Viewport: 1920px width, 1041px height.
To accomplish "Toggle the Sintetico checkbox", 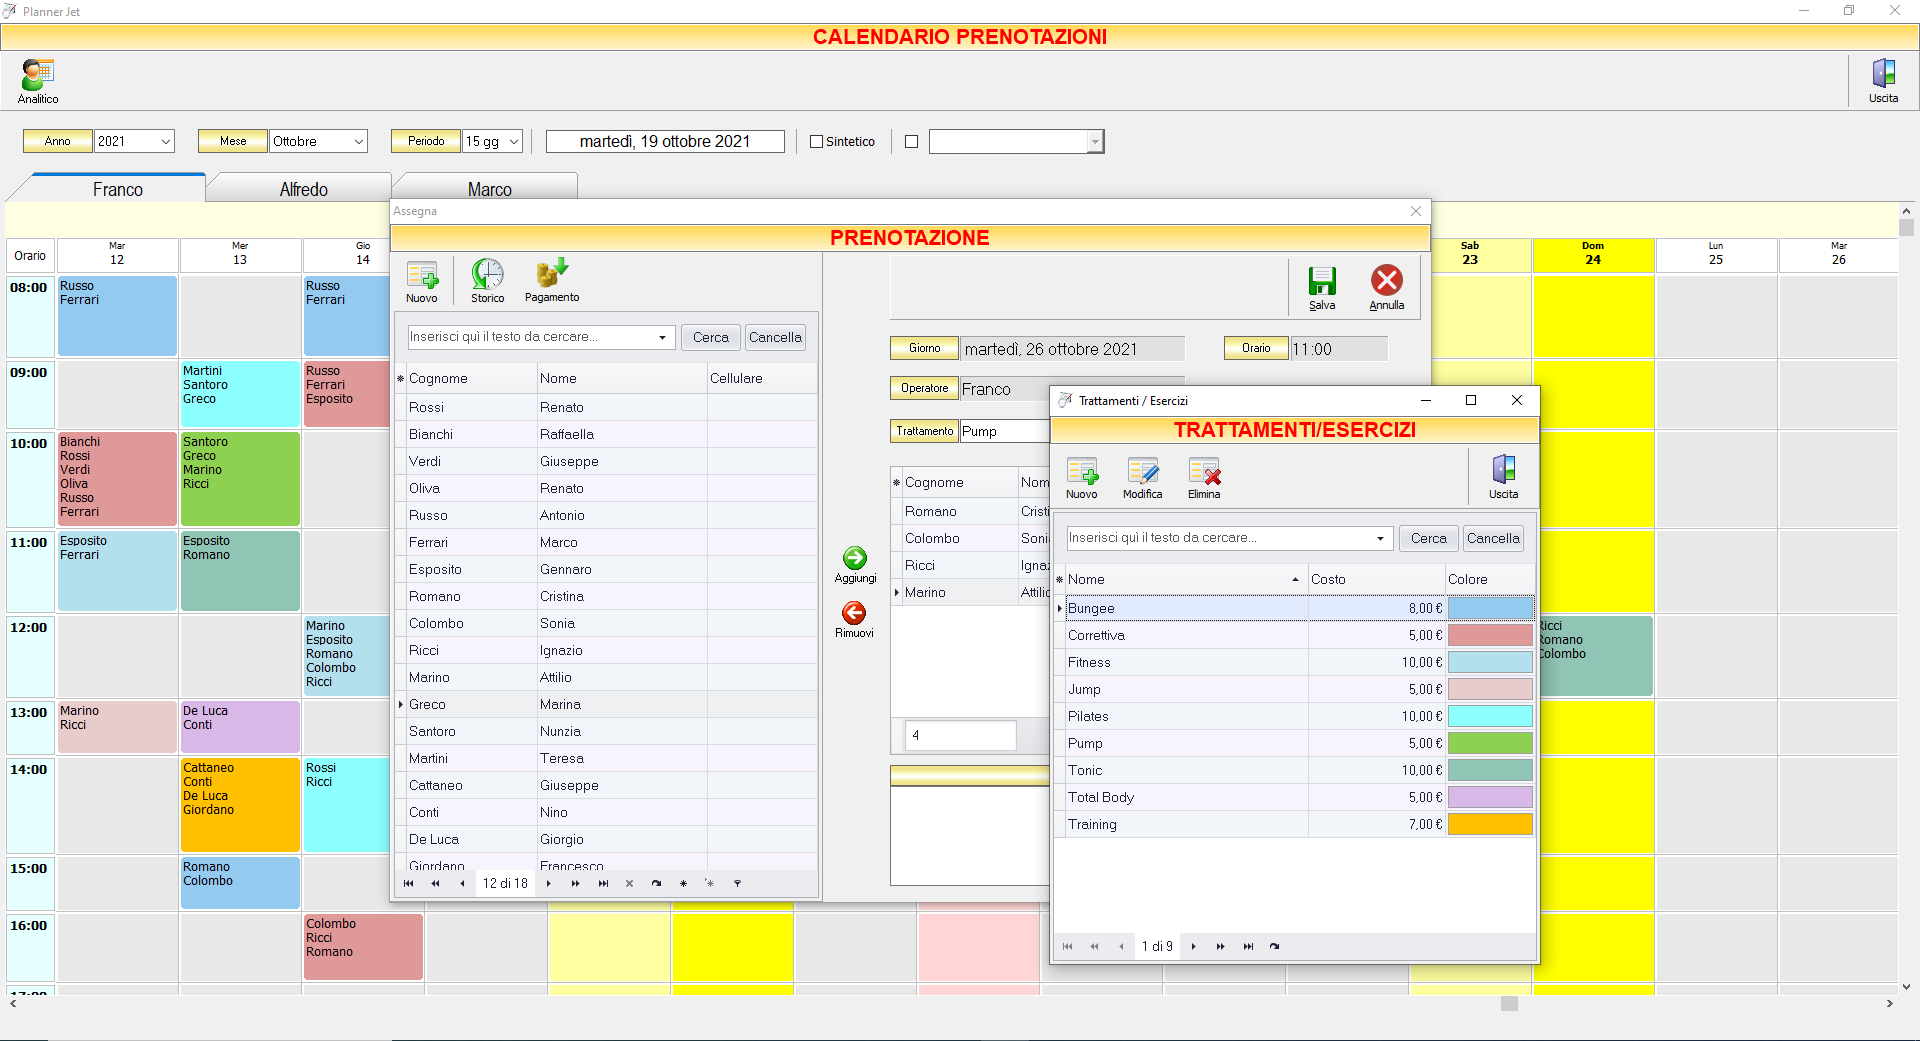I will pos(816,142).
